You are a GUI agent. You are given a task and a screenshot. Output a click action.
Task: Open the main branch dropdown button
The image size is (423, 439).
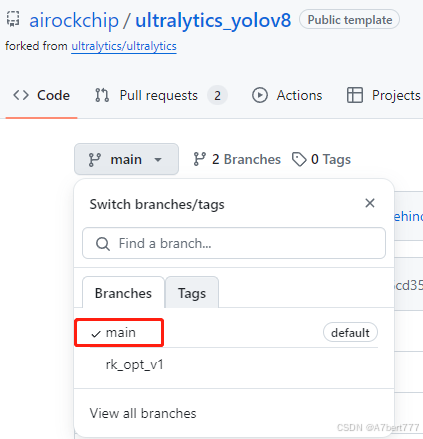[x=126, y=159]
